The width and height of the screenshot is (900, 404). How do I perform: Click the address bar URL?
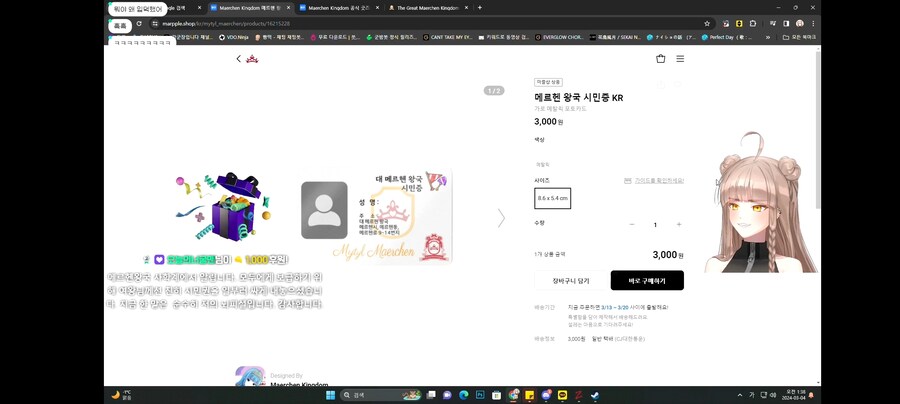pyautogui.click(x=226, y=24)
